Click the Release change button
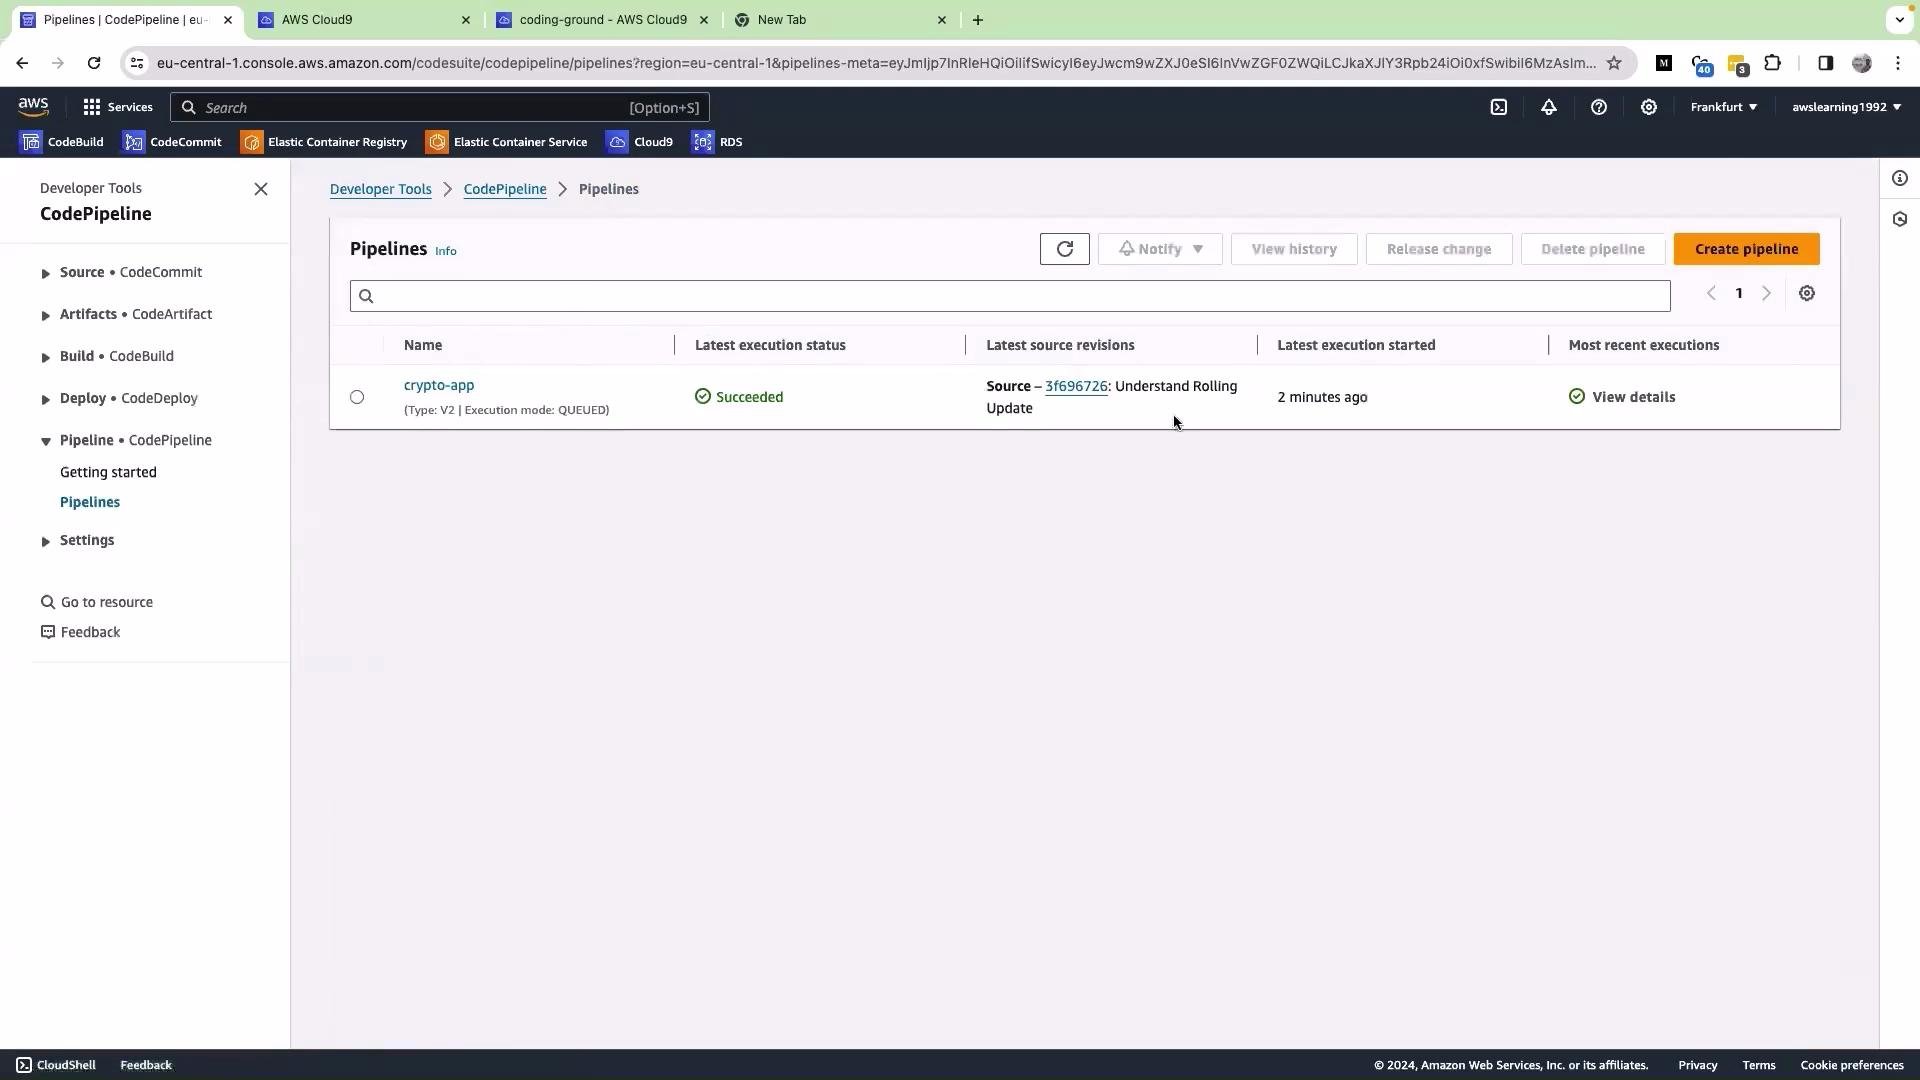 click(x=1438, y=249)
